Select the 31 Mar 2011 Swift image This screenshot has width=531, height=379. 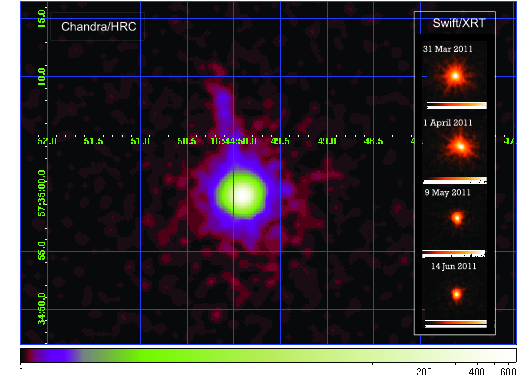pos(455,76)
